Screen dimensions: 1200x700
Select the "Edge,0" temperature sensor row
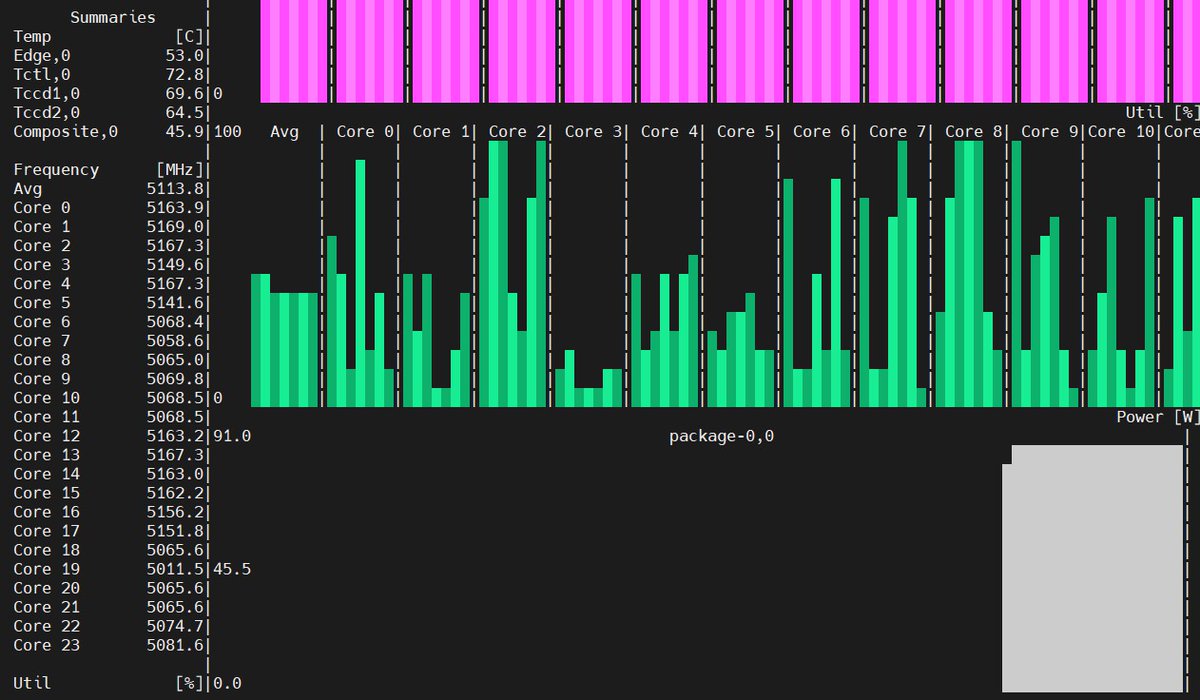pos(108,55)
